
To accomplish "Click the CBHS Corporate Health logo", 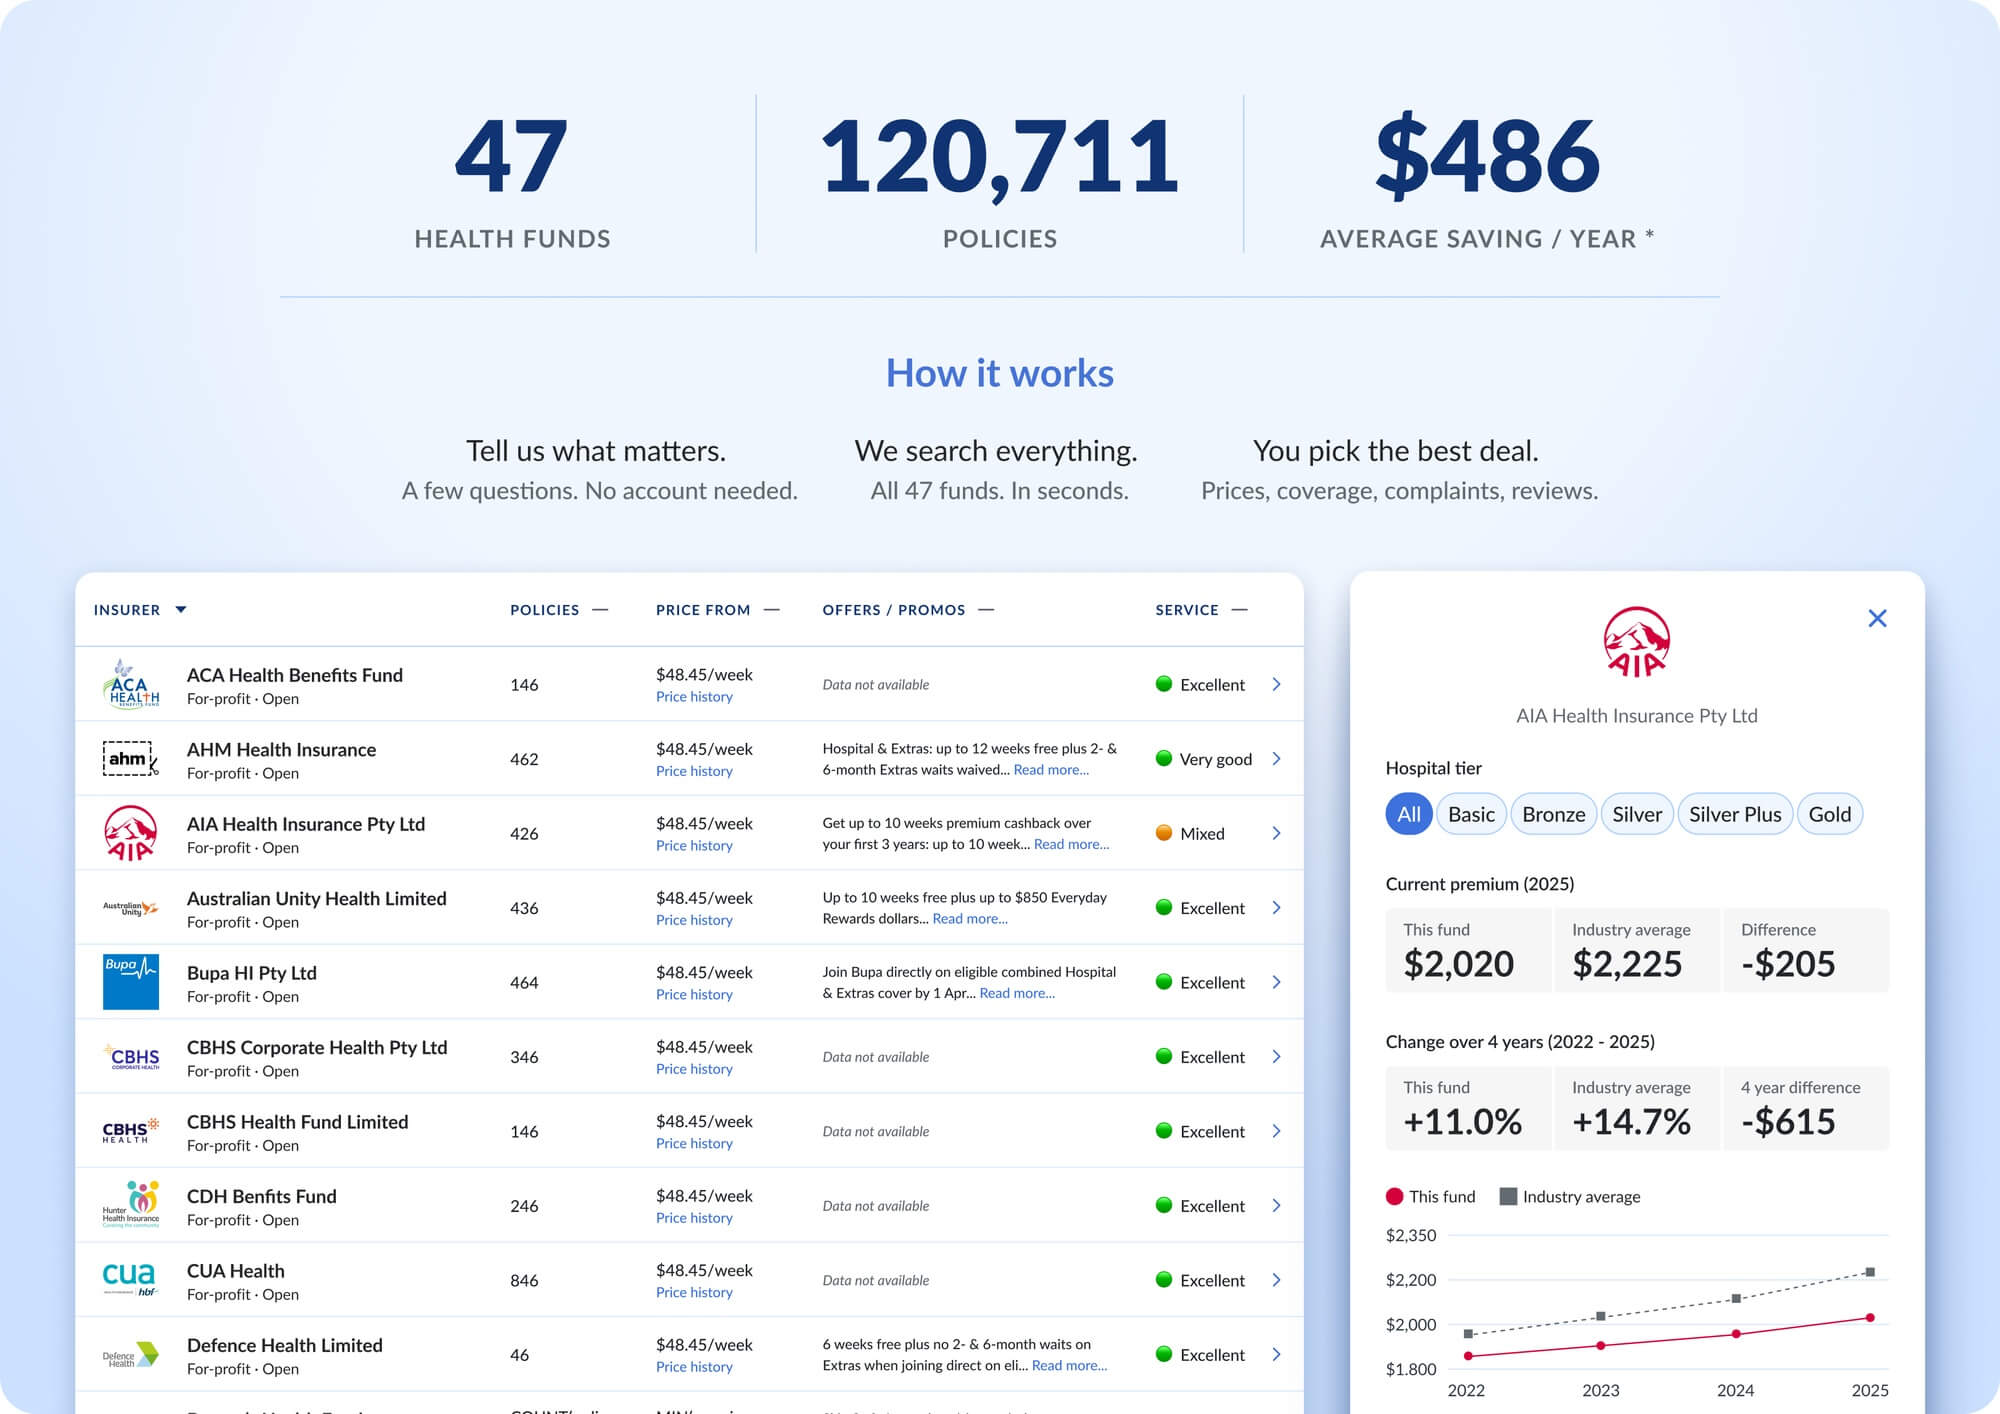I will point(131,1057).
